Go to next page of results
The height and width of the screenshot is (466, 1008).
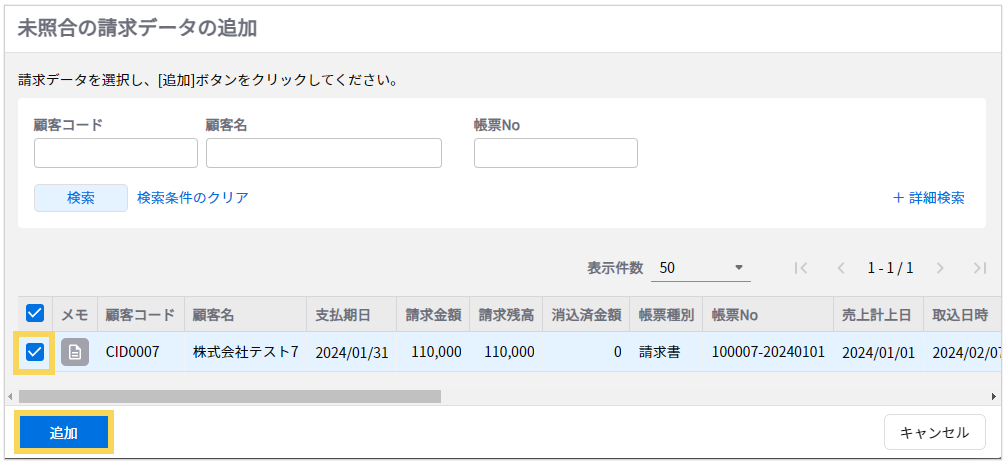(939, 268)
